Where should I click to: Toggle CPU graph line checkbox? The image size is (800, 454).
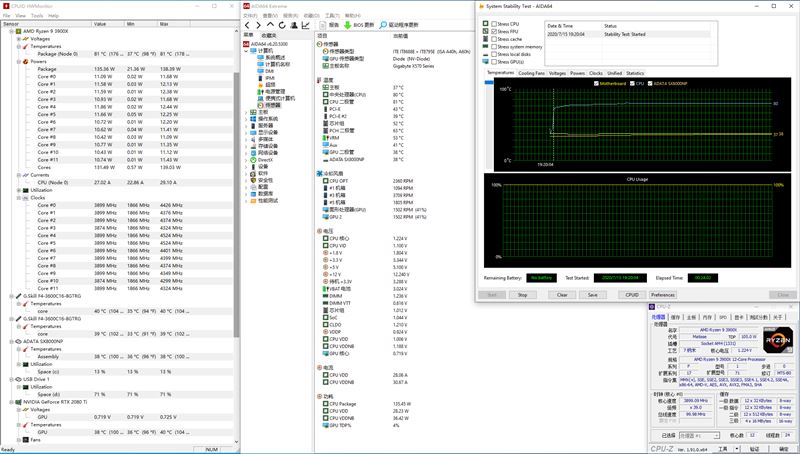(633, 83)
